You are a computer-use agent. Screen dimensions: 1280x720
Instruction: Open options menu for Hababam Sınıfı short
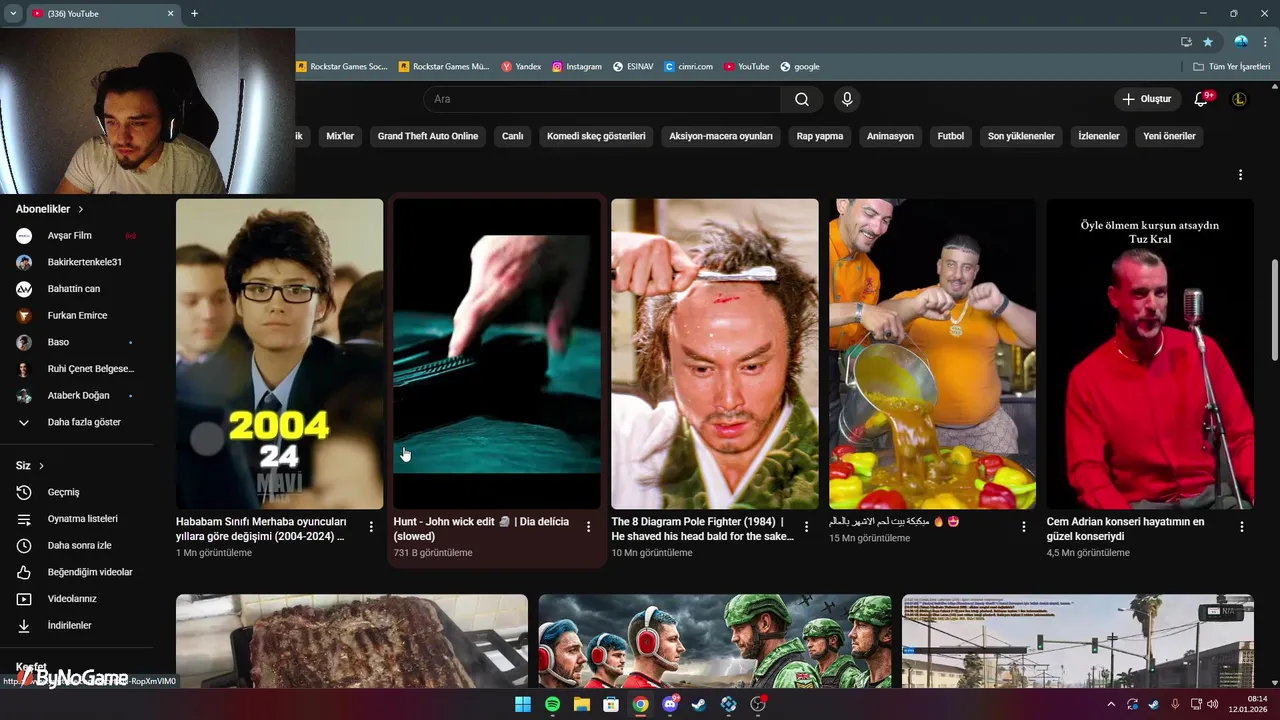pyautogui.click(x=371, y=527)
